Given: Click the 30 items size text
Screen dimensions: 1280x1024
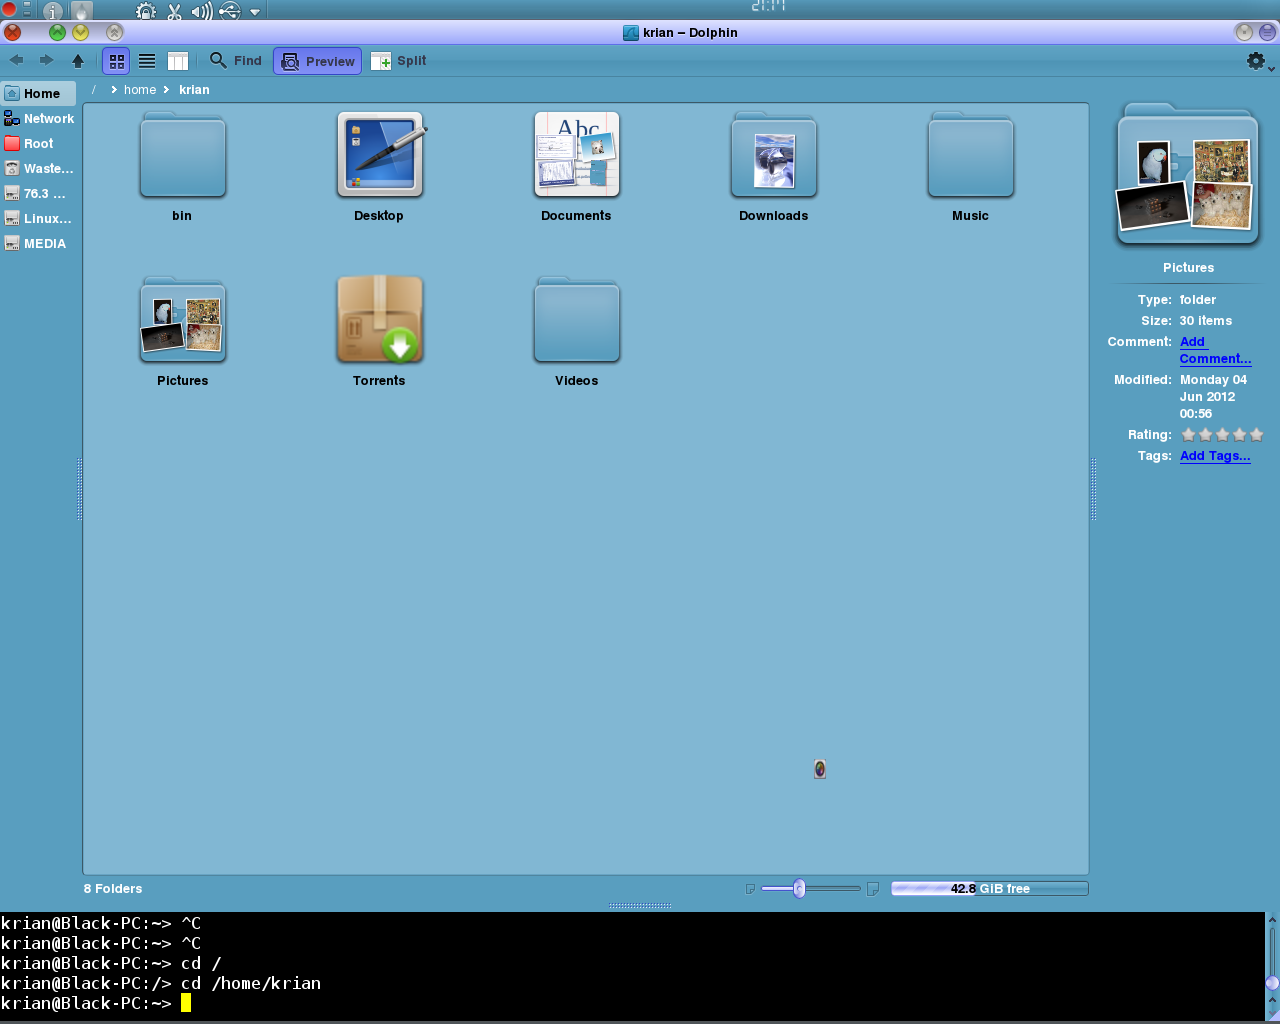Looking at the screenshot, I should [1206, 321].
